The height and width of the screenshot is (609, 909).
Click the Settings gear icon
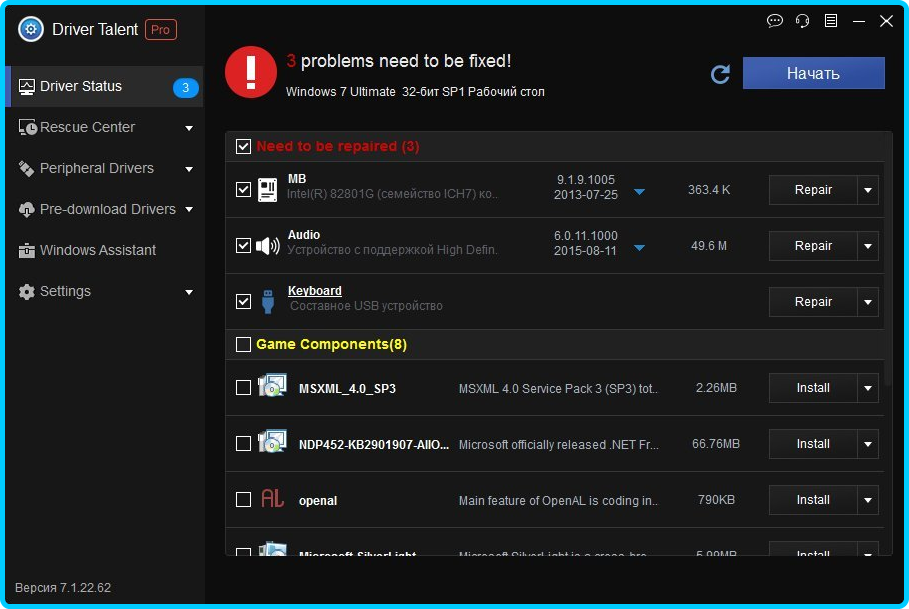(27, 291)
